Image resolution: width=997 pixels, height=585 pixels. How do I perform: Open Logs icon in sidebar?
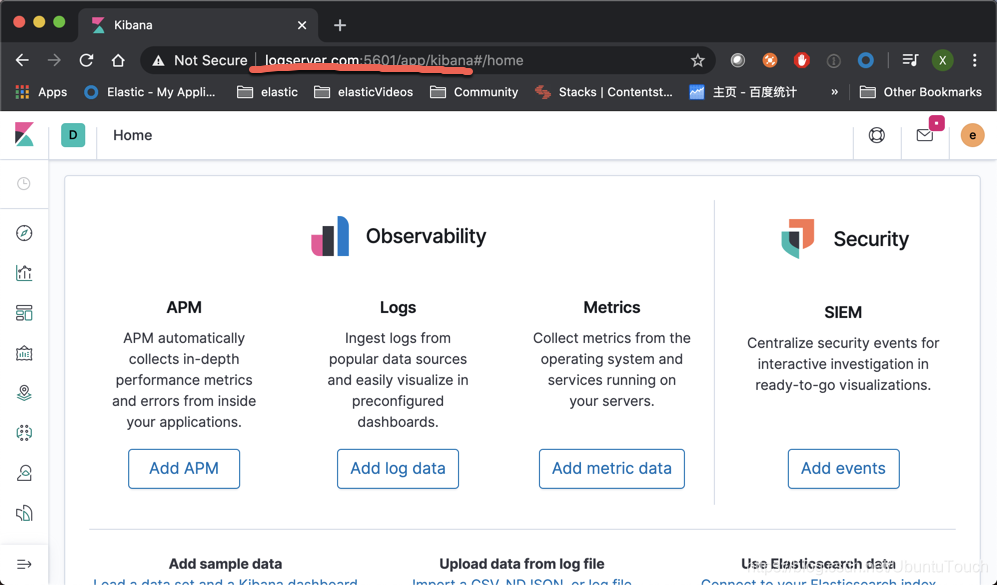pyautogui.click(x=24, y=513)
